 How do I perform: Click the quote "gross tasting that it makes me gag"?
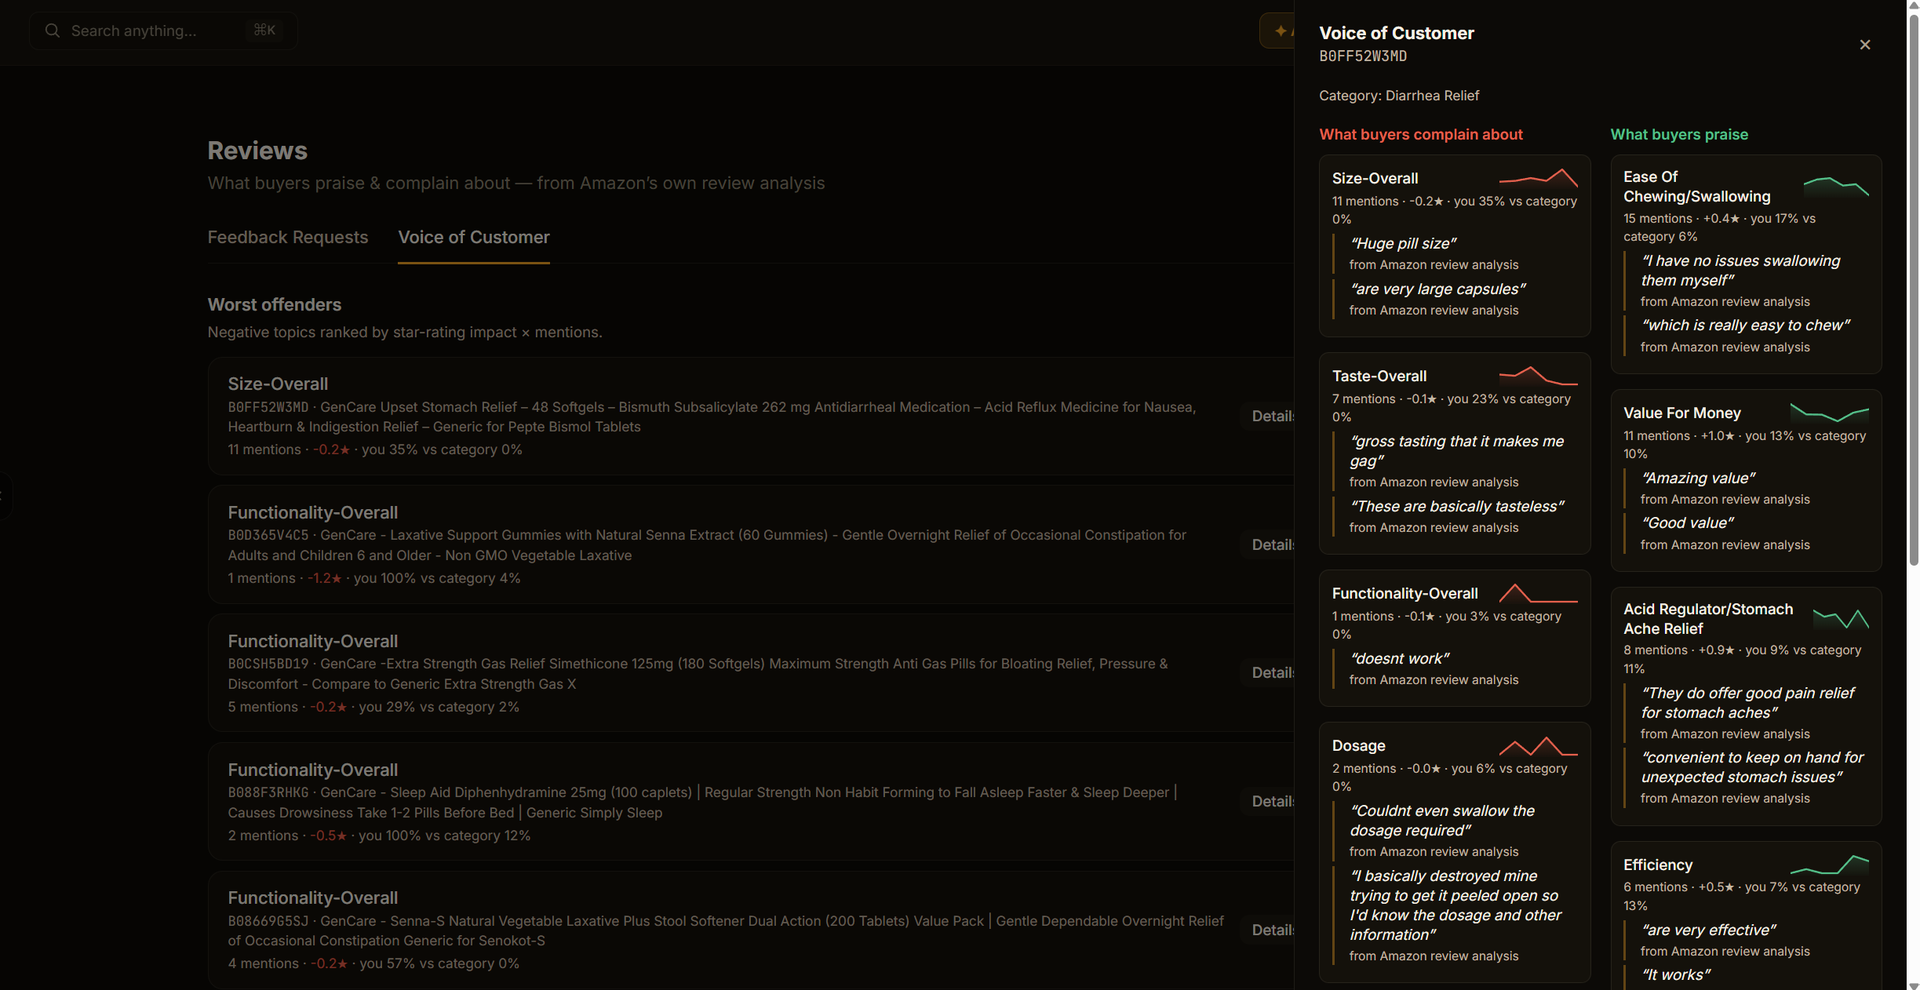click(x=1457, y=451)
